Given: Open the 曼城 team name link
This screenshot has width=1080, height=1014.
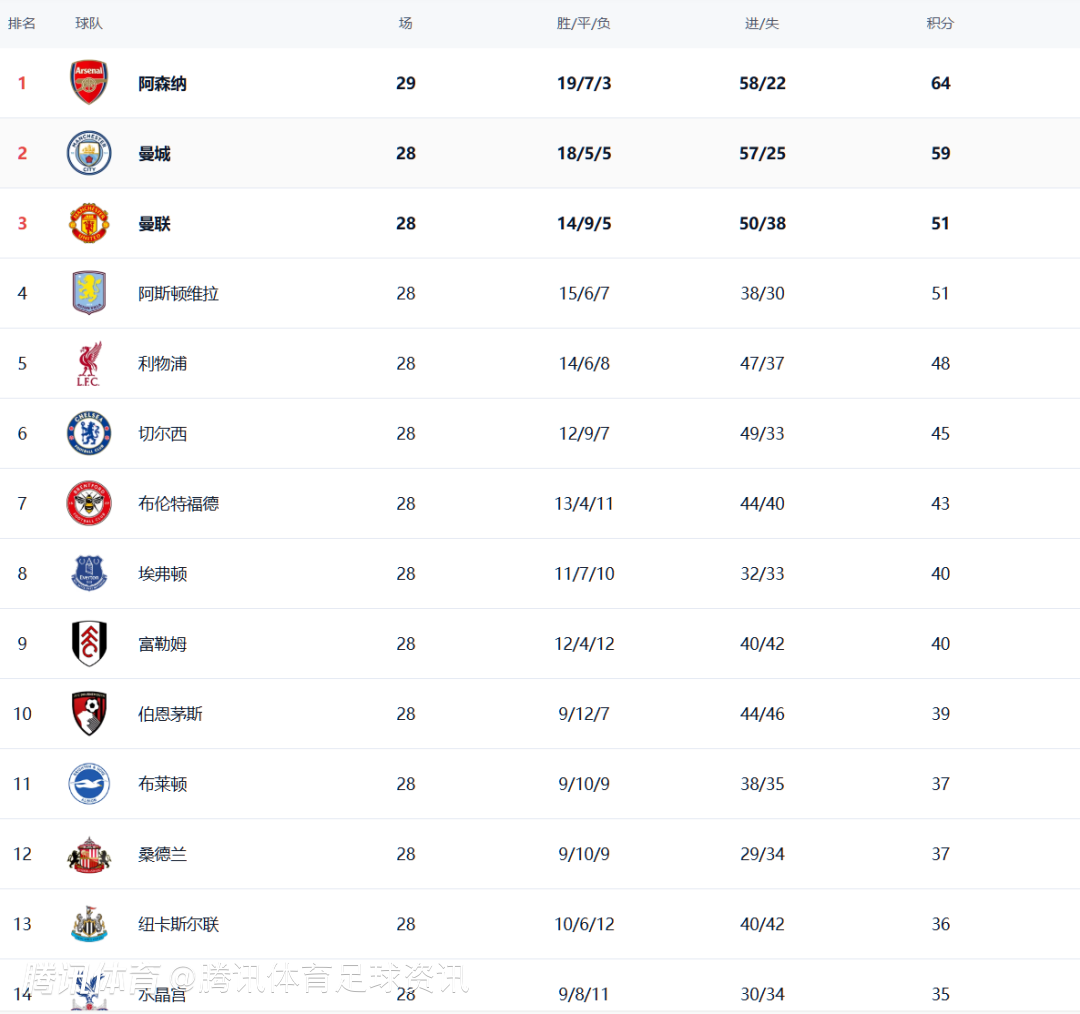Looking at the screenshot, I should coord(154,154).
